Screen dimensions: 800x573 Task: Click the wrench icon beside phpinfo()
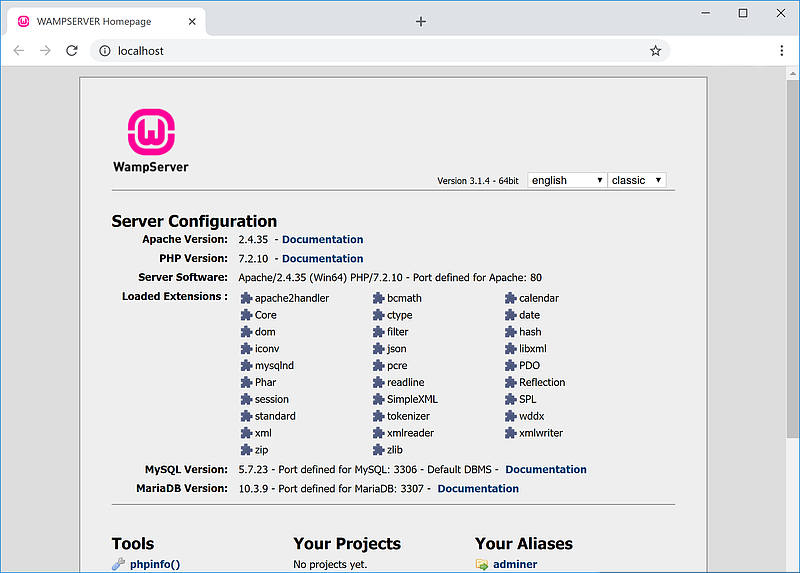pyautogui.click(x=118, y=564)
